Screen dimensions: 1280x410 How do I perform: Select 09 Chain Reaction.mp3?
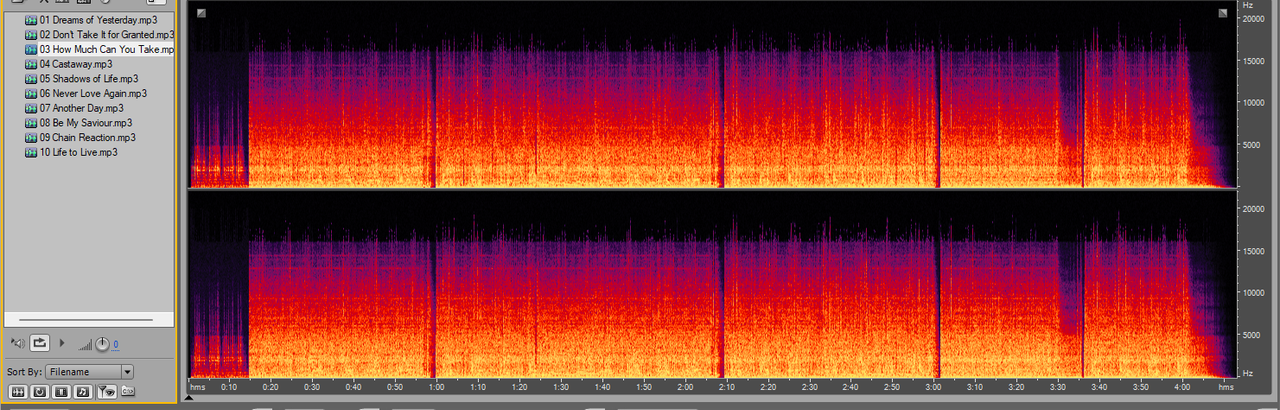[88, 137]
